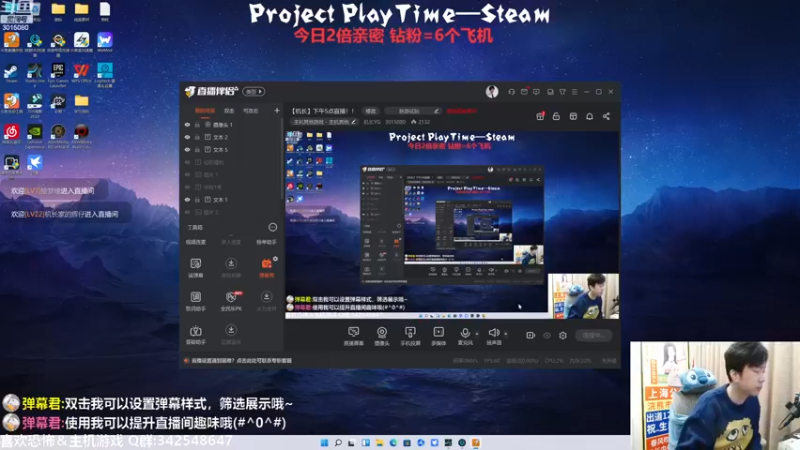Open first toolbox tool icon below 视频连麦

(195, 267)
